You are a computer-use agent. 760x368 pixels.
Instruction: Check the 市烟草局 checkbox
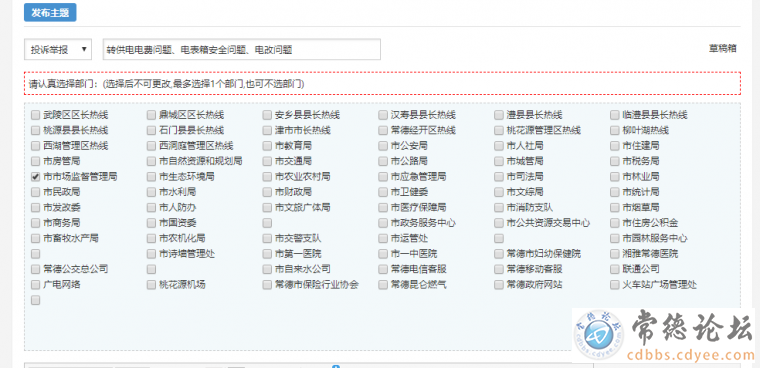point(615,208)
